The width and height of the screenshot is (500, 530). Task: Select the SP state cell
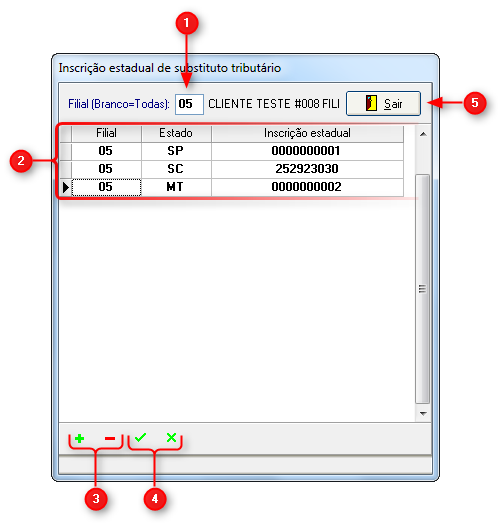coord(176,151)
